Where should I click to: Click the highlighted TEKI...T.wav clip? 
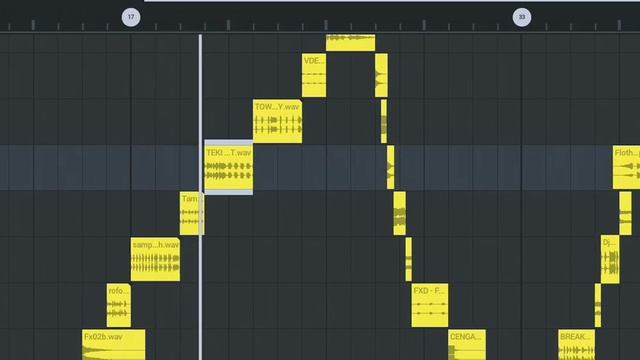229,167
